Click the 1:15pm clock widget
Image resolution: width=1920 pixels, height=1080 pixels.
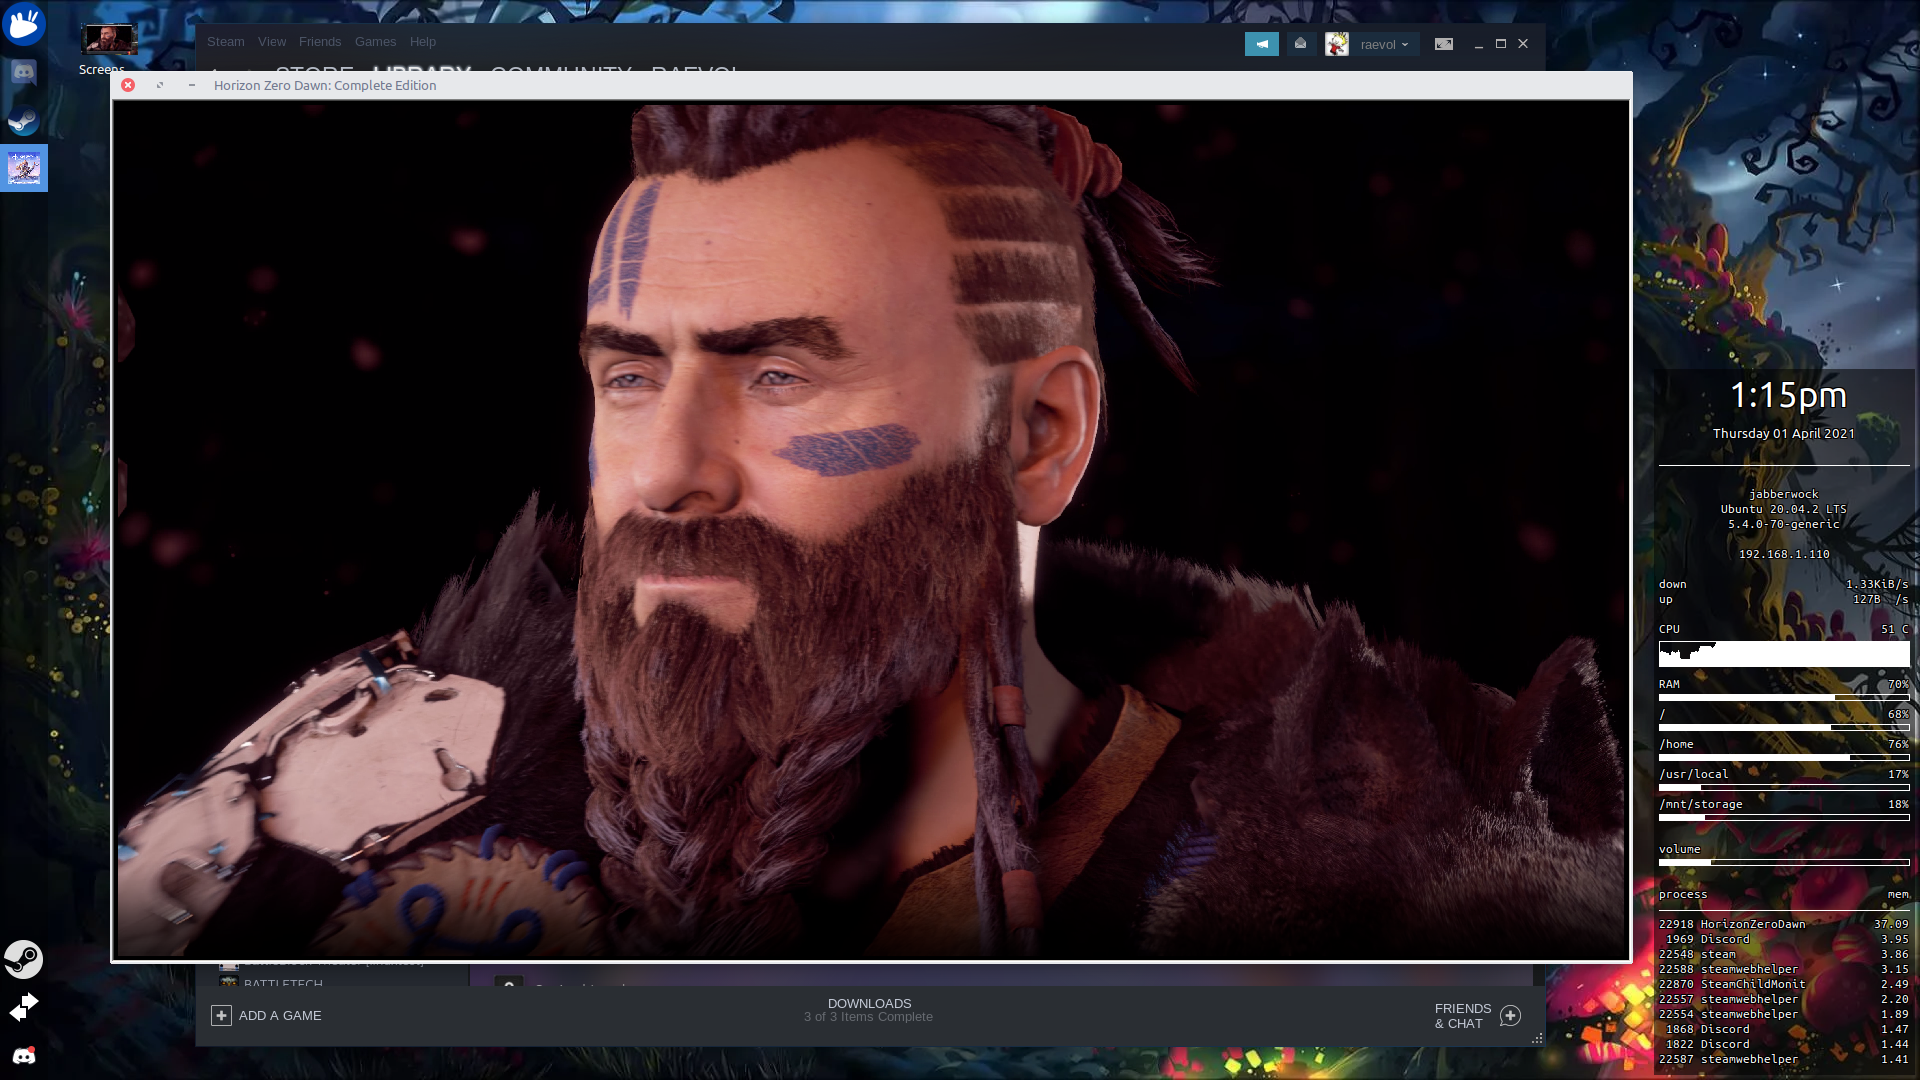point(1788,396)
